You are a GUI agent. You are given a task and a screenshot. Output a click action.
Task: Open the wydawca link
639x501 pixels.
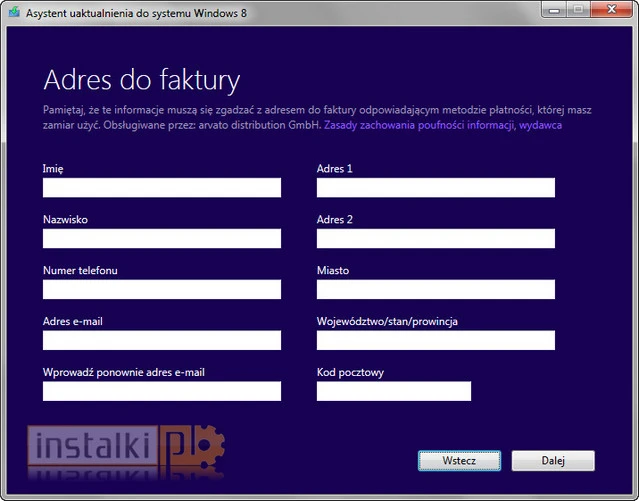(540, 126)
